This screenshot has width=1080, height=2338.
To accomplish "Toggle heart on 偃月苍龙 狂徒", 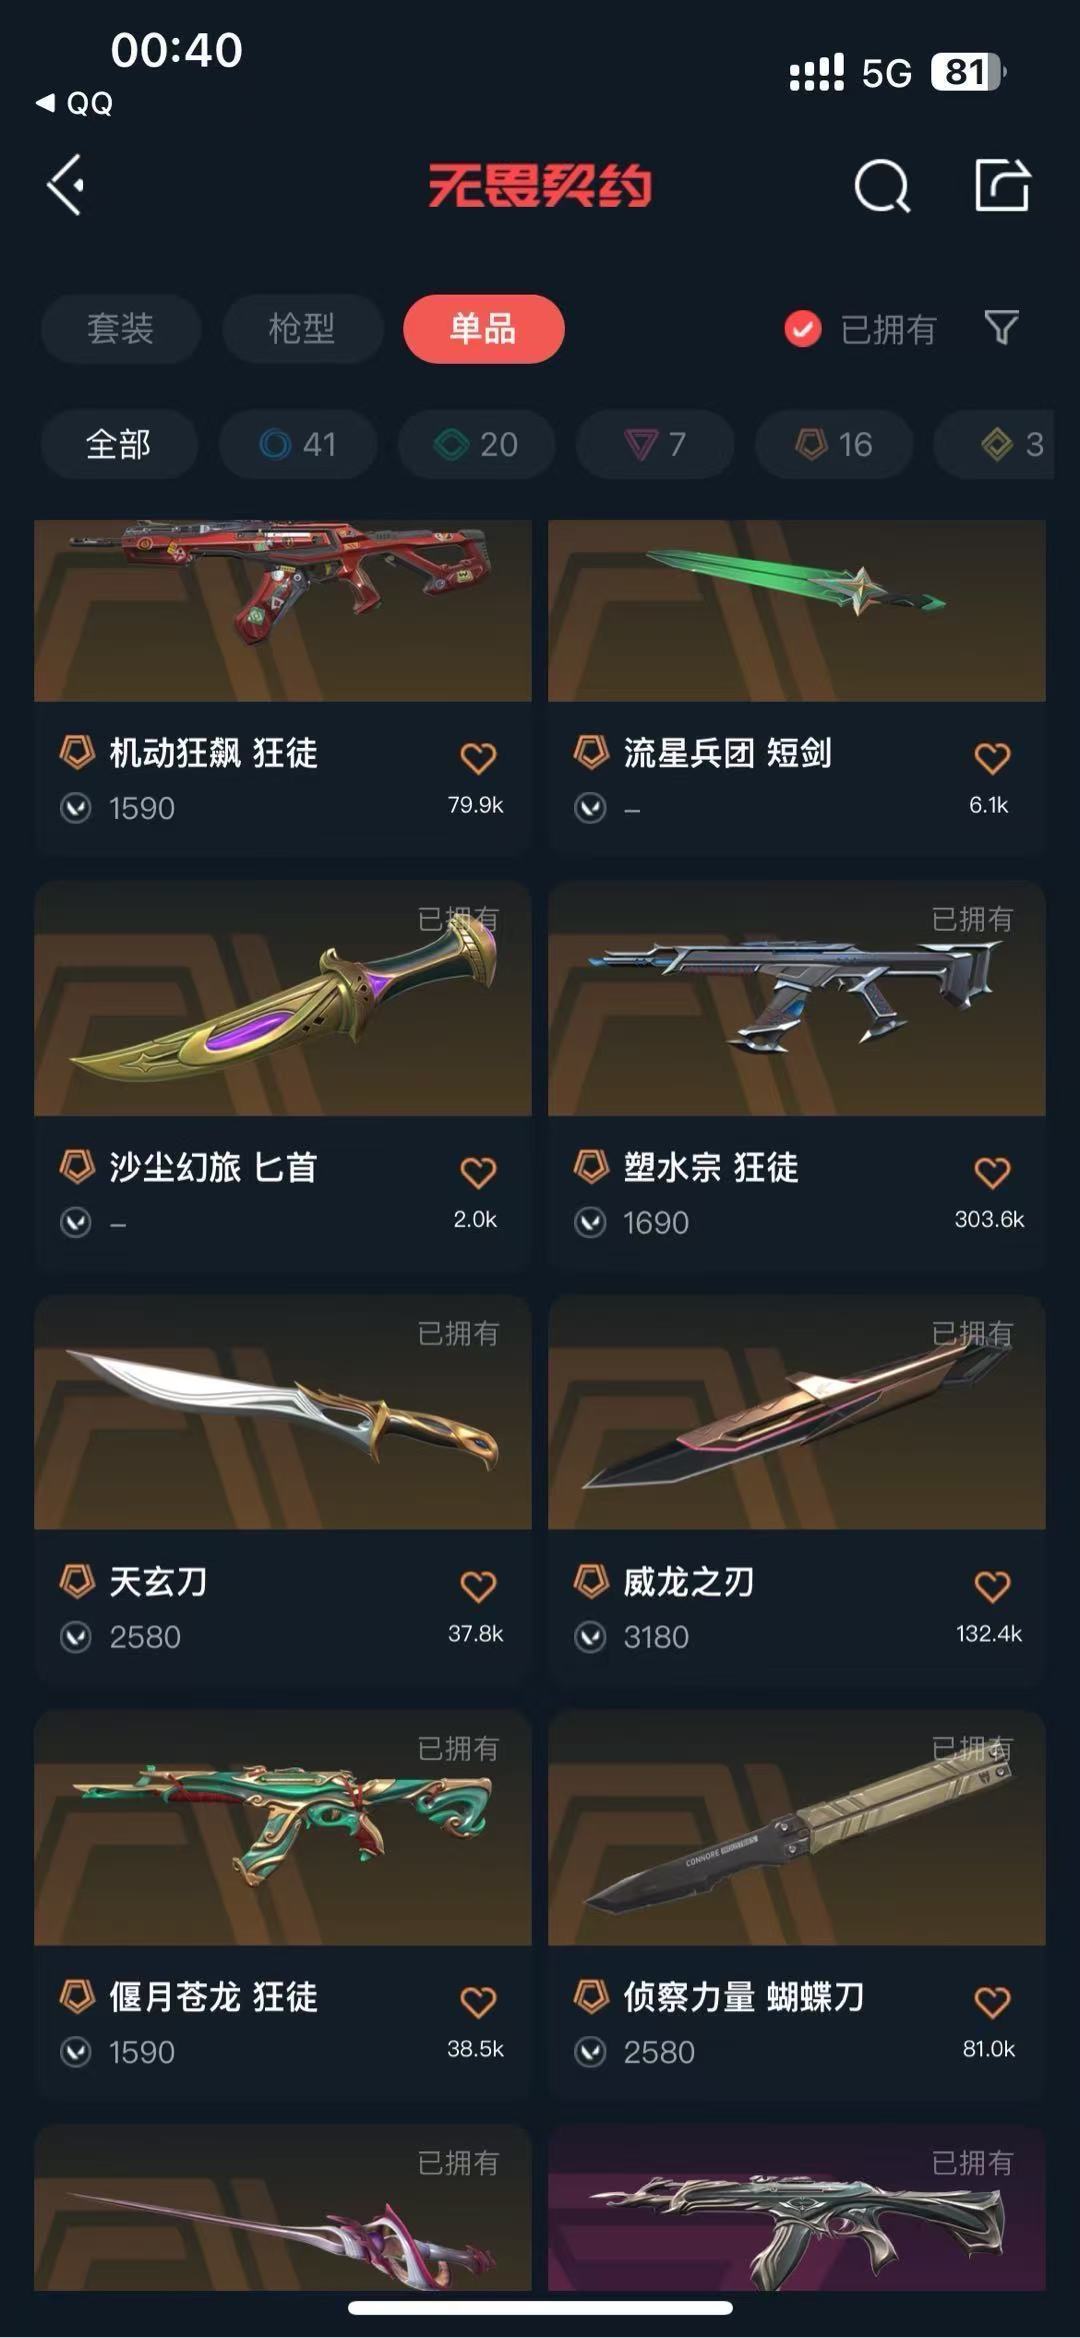I will 478,2002.
